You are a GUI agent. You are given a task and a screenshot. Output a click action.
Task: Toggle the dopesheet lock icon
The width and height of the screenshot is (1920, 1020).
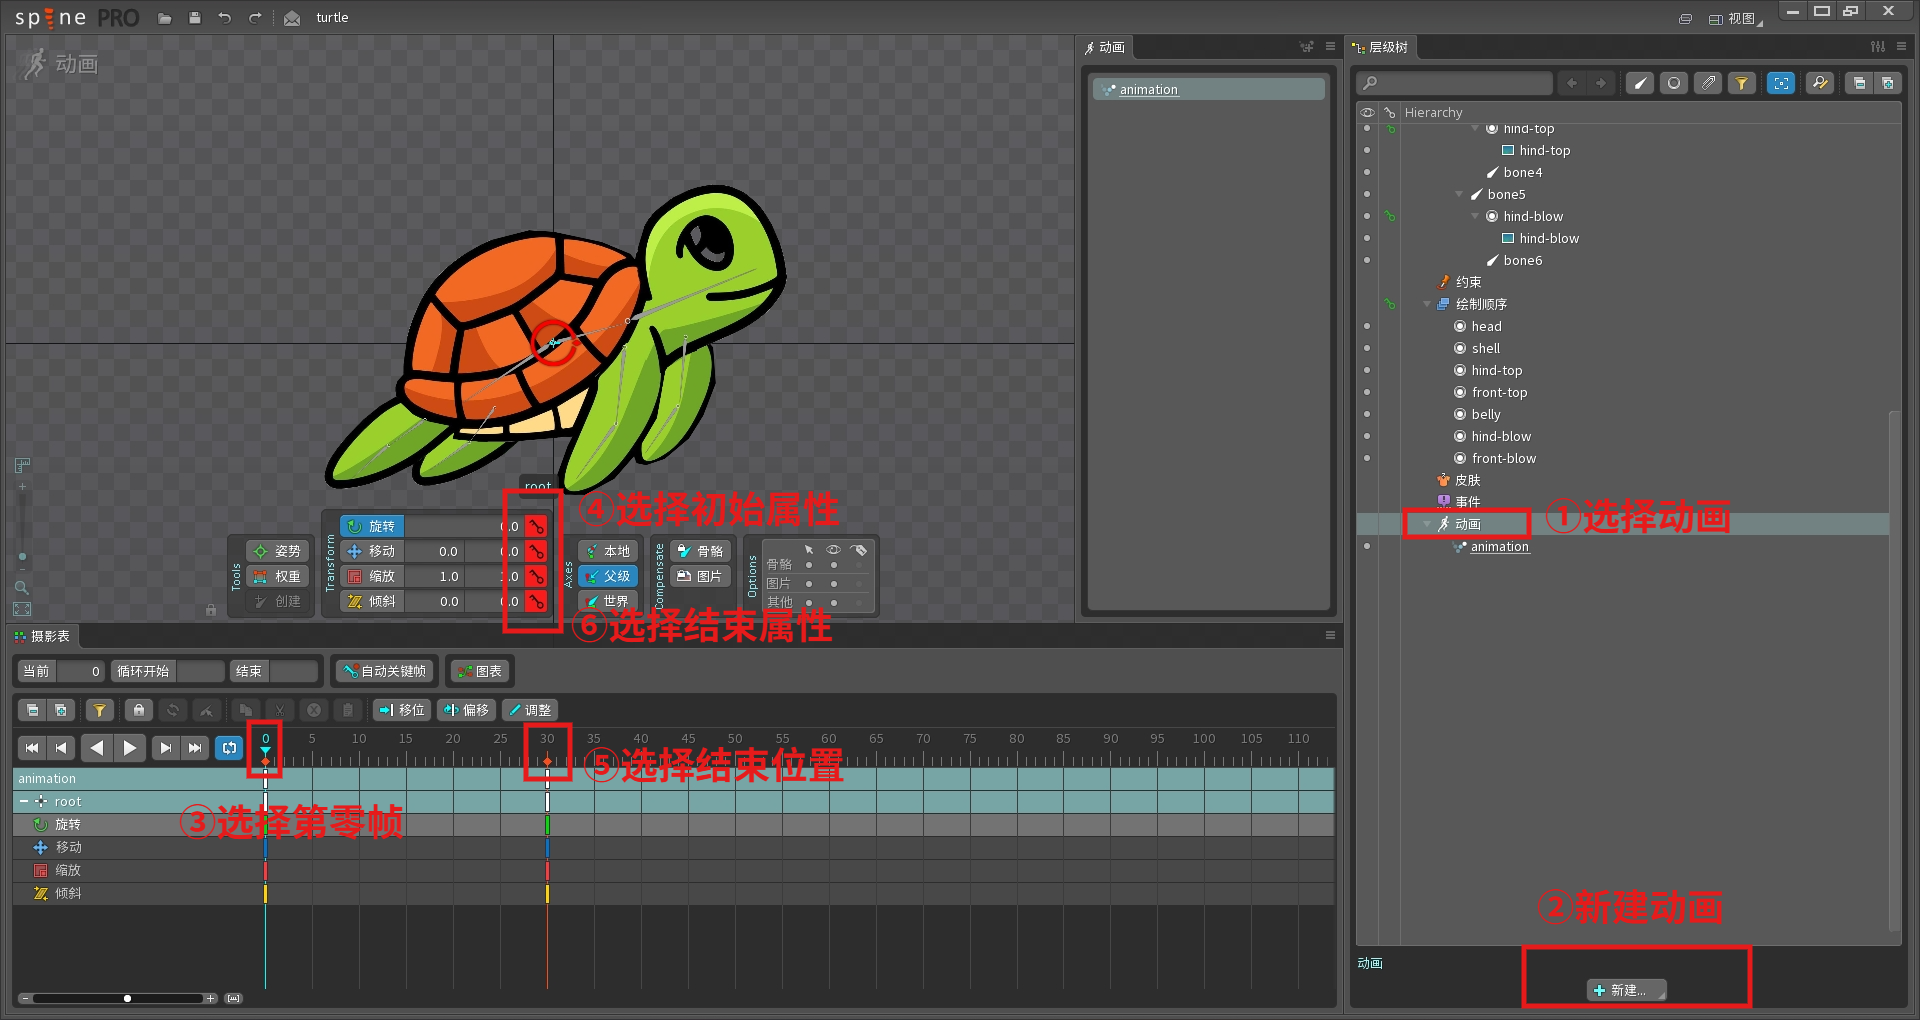point(139,710)
